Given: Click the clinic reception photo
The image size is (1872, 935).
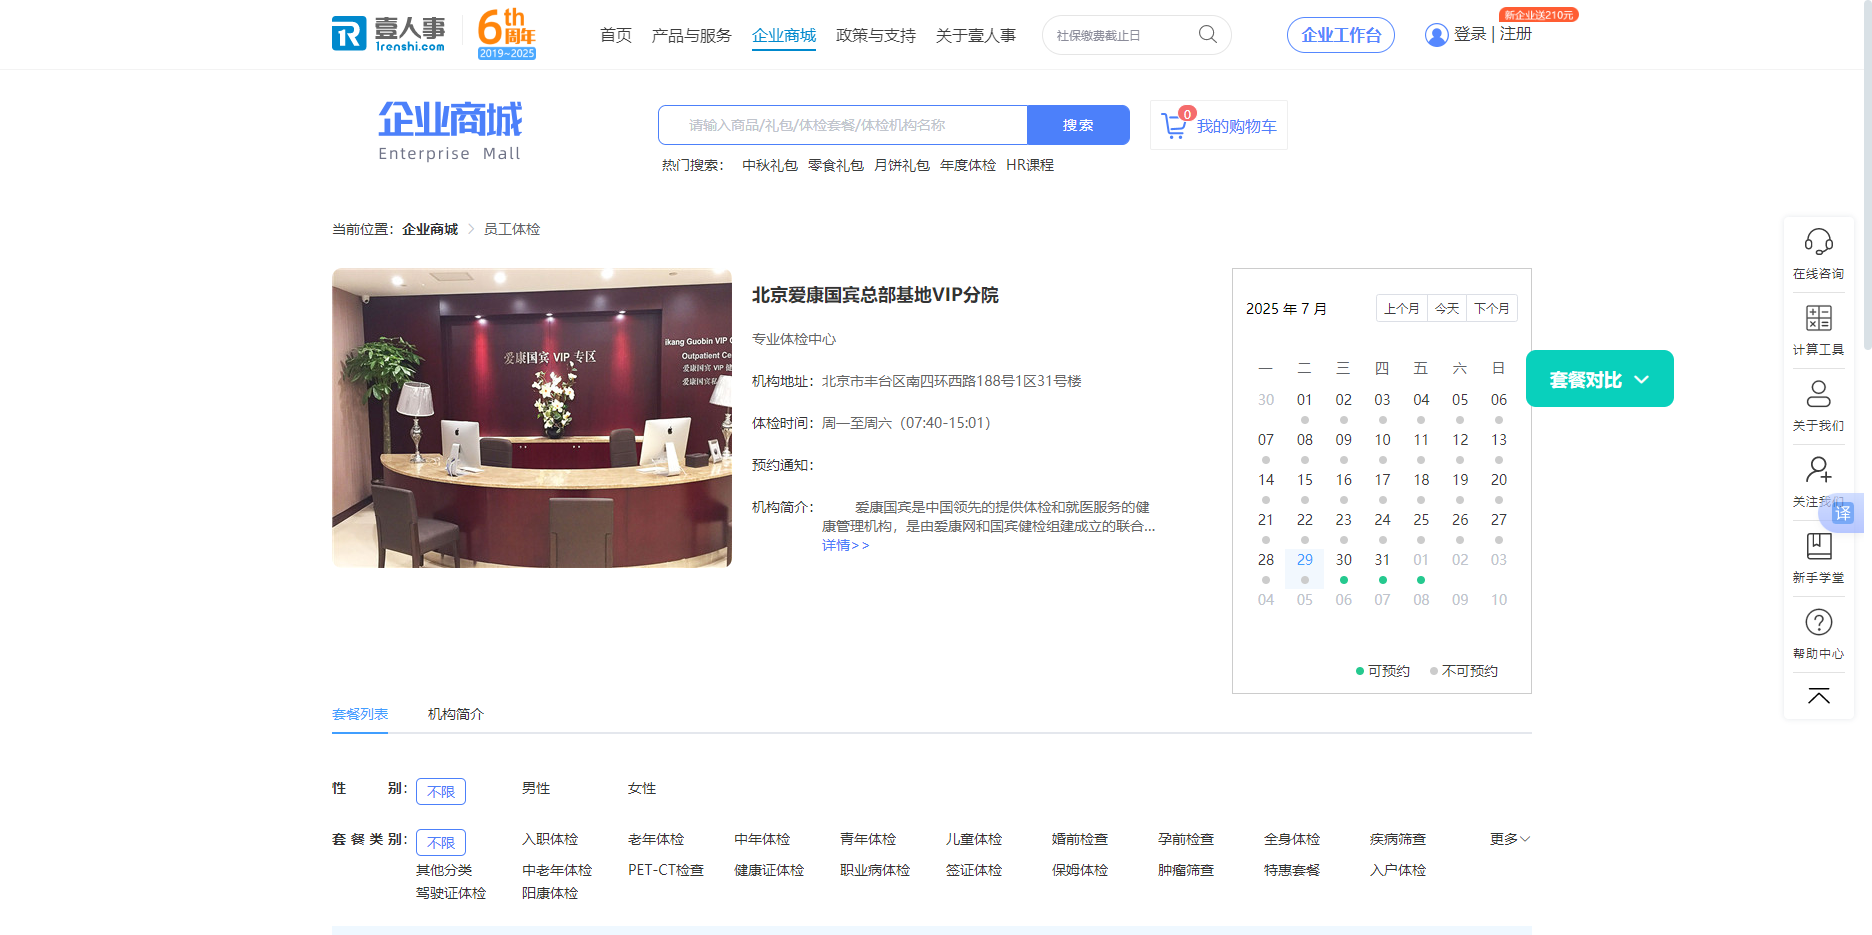Looking at the screenshot, I should (532, 418).
